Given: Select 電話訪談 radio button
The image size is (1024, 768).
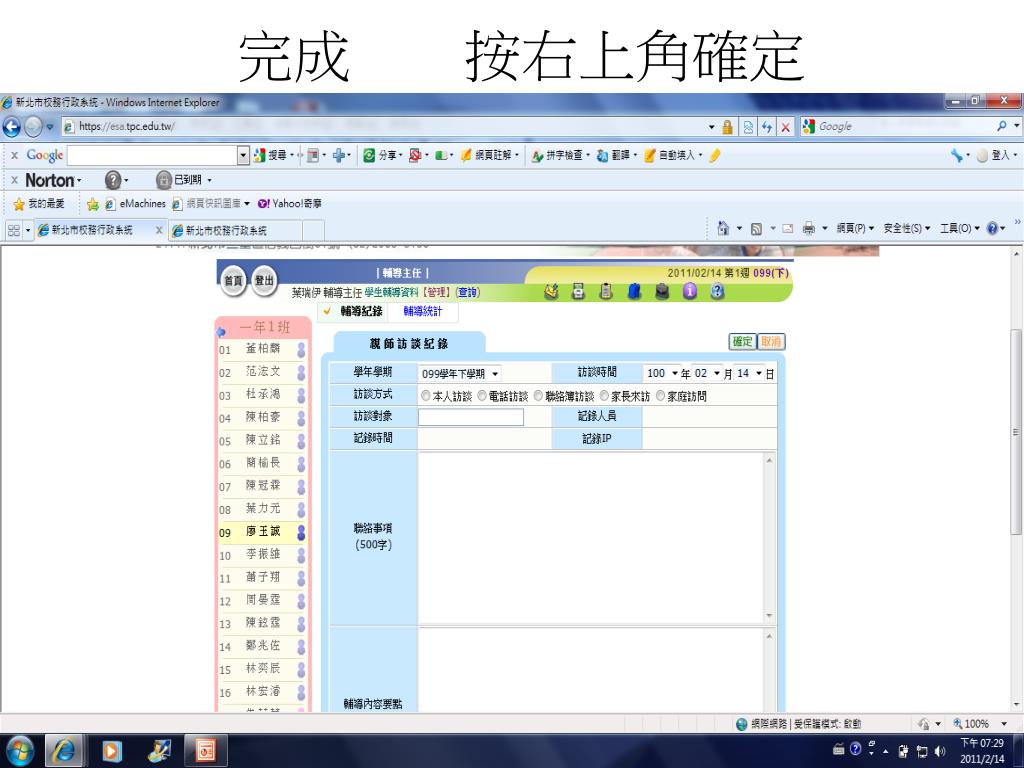Looking at the screenshot, I should (482, 395).
